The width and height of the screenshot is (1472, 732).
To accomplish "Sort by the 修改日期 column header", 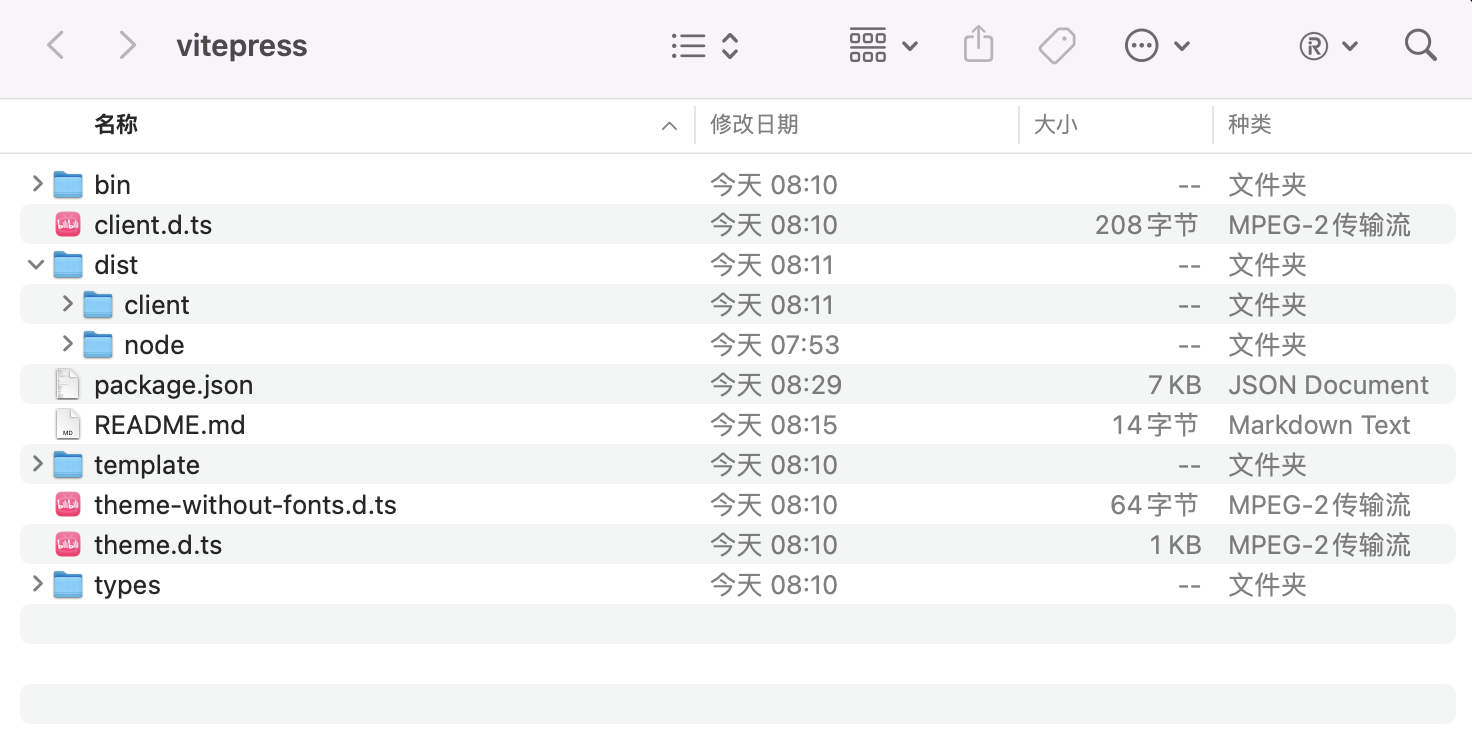I will tap(754, 125).
